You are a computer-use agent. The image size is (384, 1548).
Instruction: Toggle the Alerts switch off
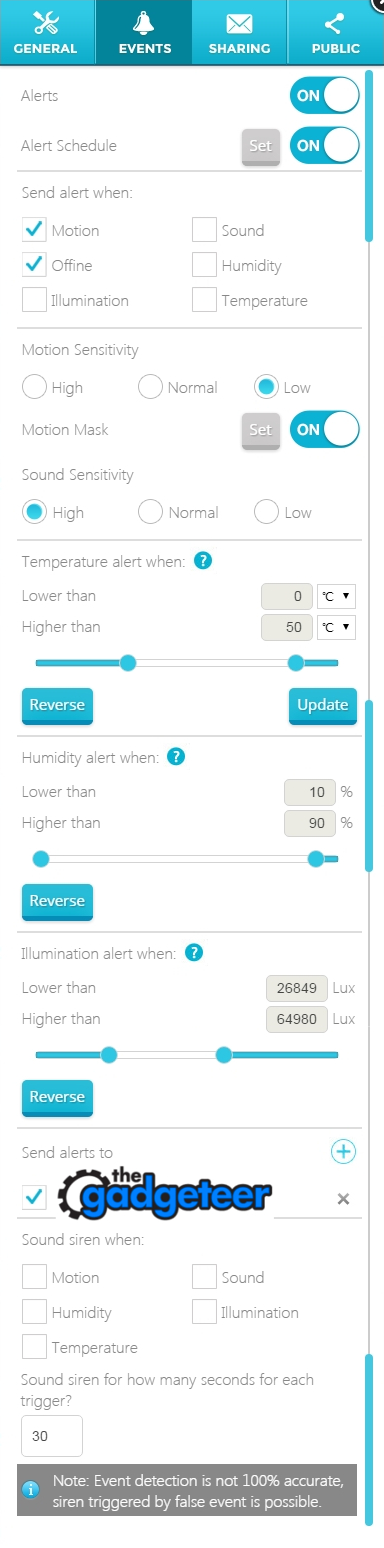[x=324, y=96]
